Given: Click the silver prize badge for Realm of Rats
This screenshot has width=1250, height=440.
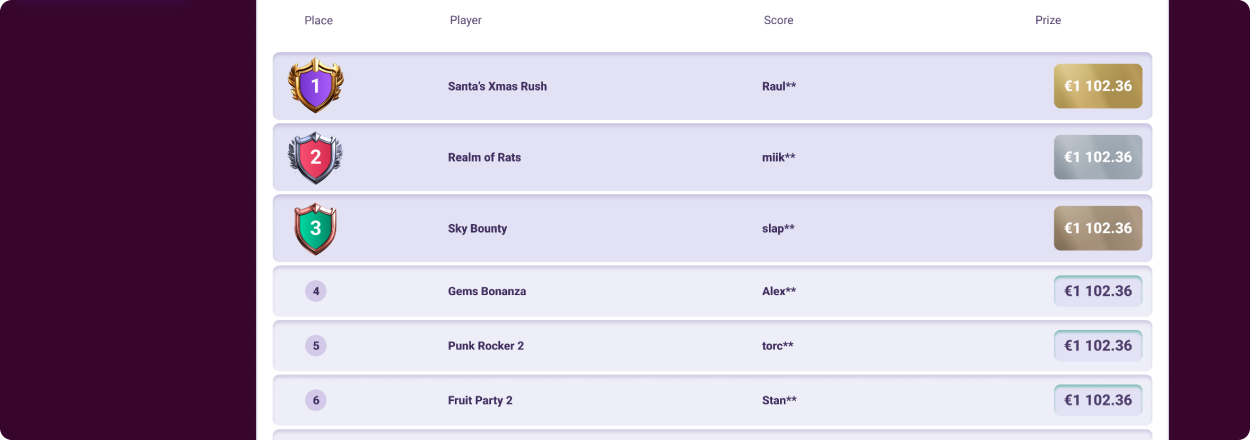Looking at the screenshot, I should pos(1098,157).
